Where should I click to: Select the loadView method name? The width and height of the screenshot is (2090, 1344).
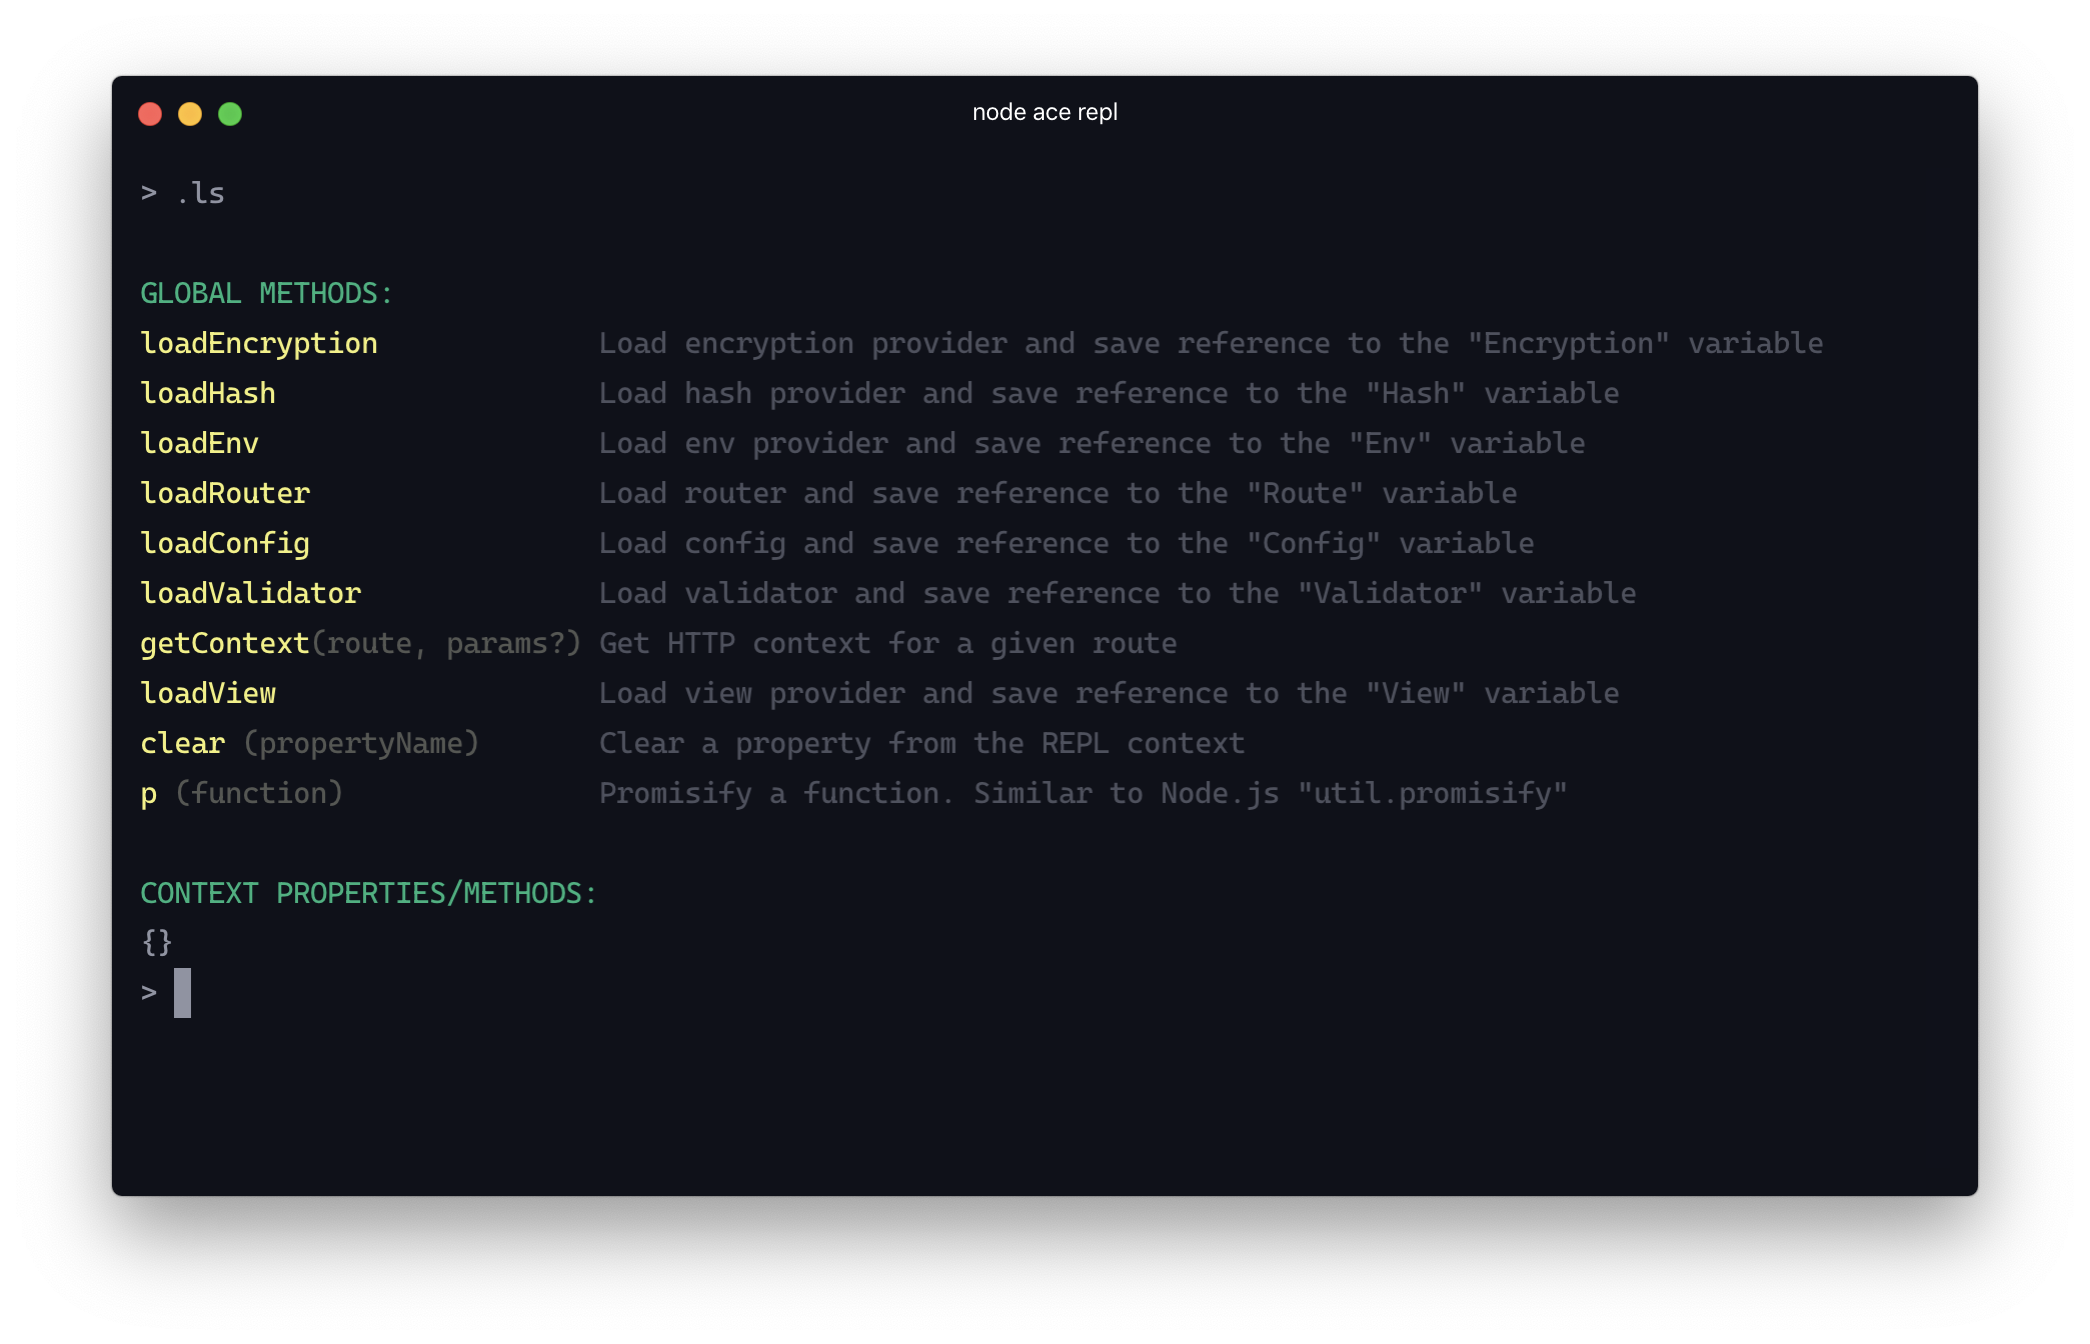[208, 693]
